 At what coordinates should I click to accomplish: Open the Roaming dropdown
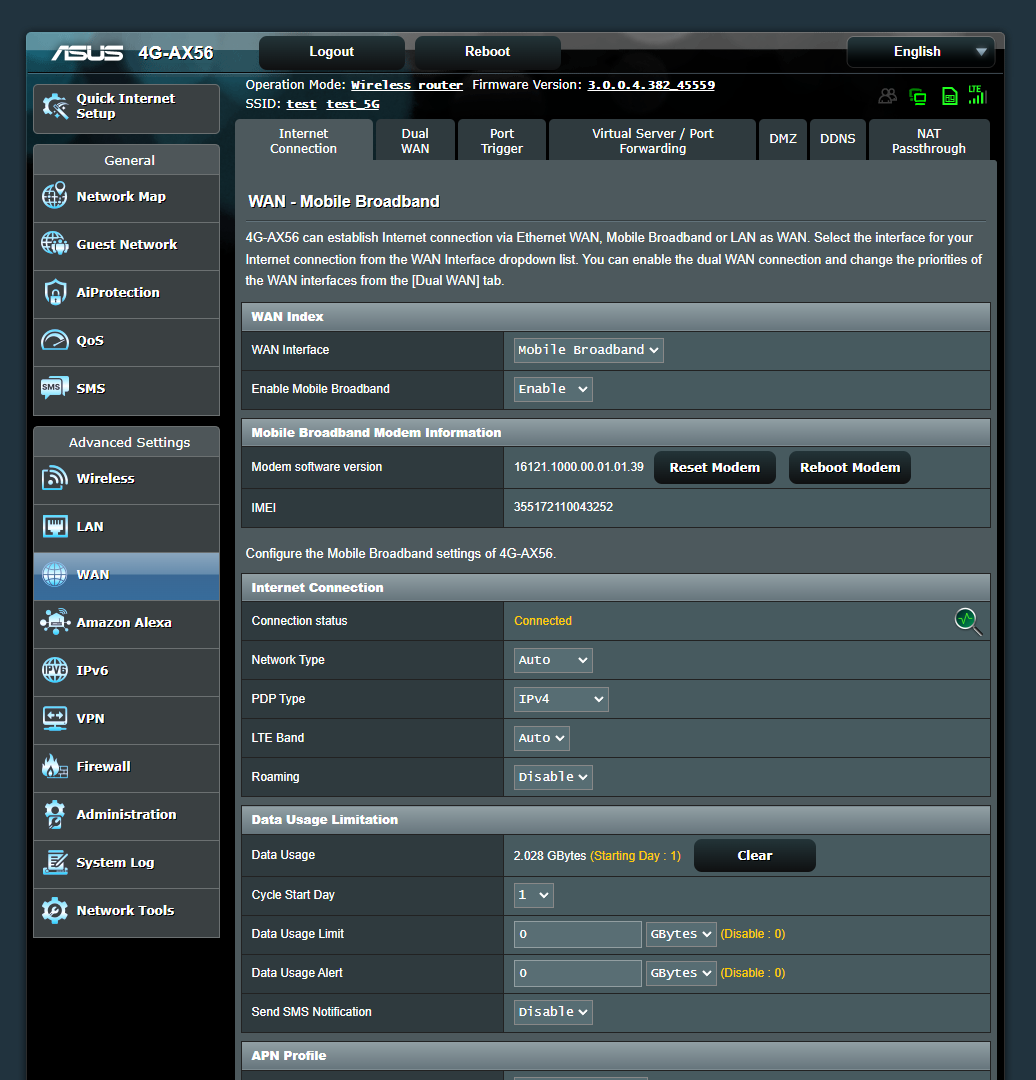(553, 777)
